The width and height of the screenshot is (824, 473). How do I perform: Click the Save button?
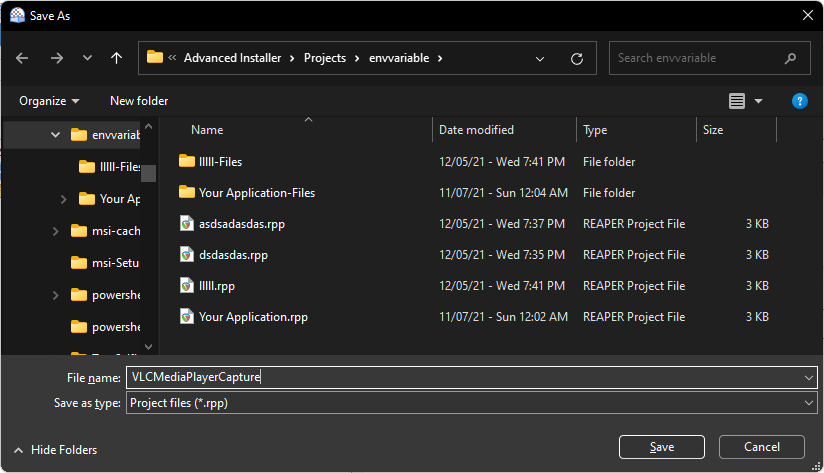tap(662, 447)
